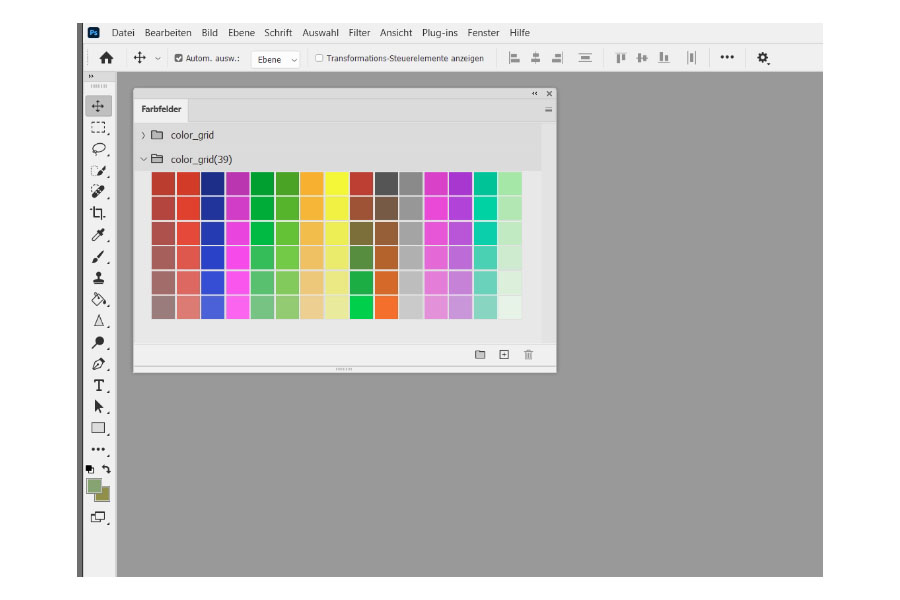The width and height of the screenshot is (900, 600).
Task: Pick the yellow swatch in top row
Action: (x=337, y=183)
